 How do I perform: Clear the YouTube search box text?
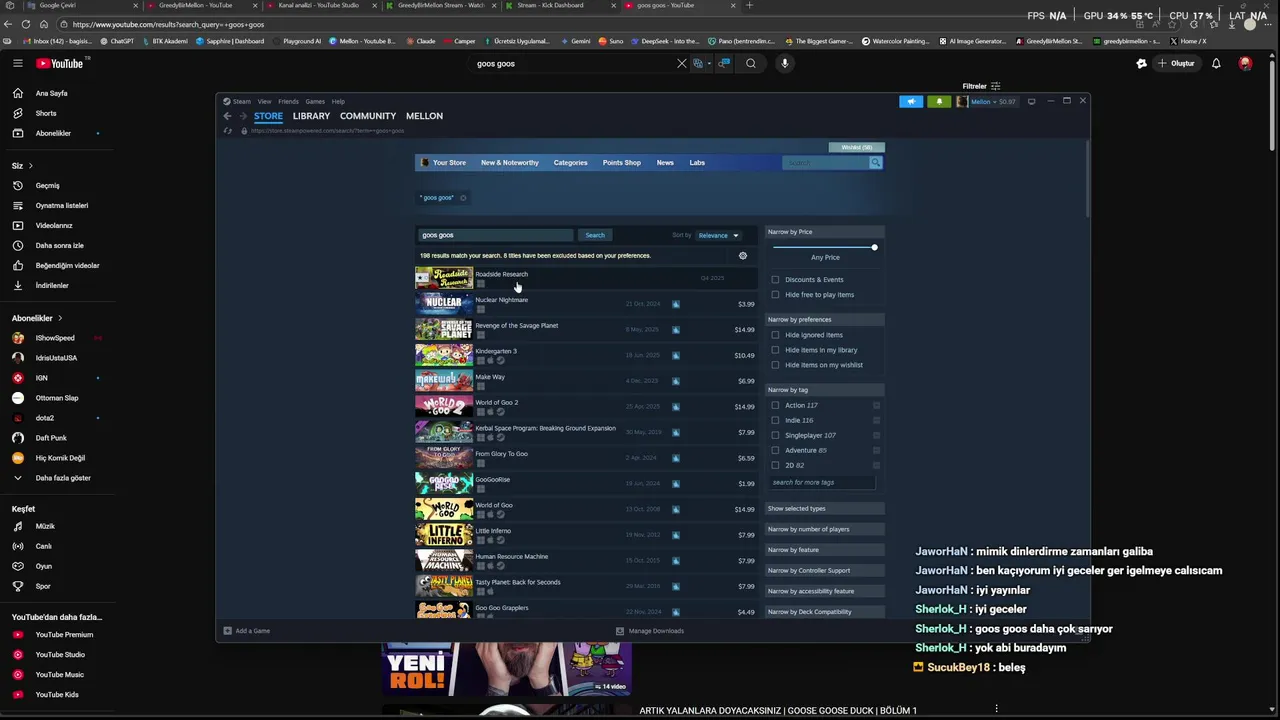coord(682,63)
